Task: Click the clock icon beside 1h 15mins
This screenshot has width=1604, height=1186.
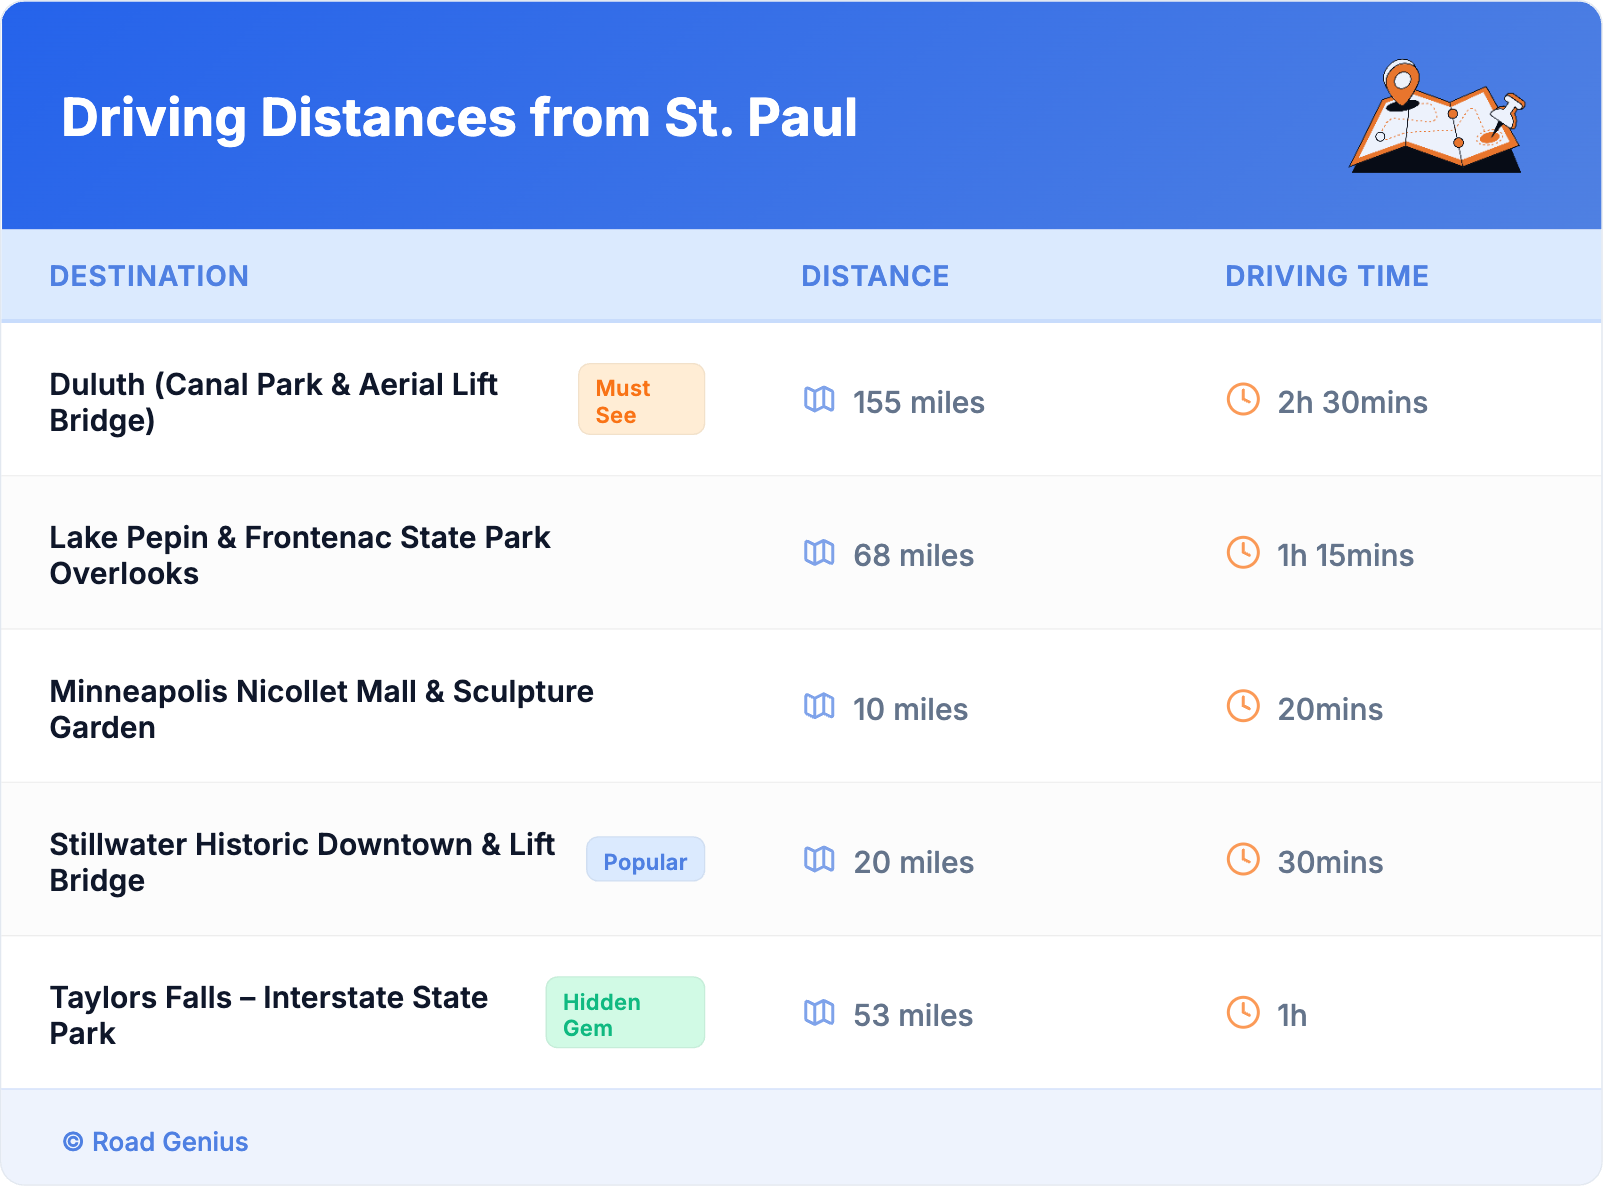Action: coord(1243,553)
